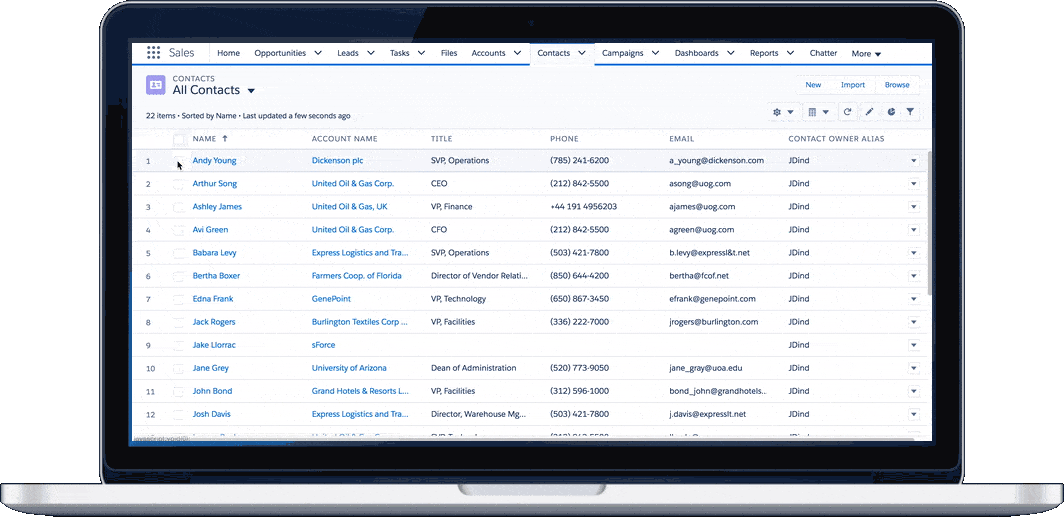This screenshot has height=517, width=1064.
Task: Open the Dashboards tab
Action: [696, 53]
